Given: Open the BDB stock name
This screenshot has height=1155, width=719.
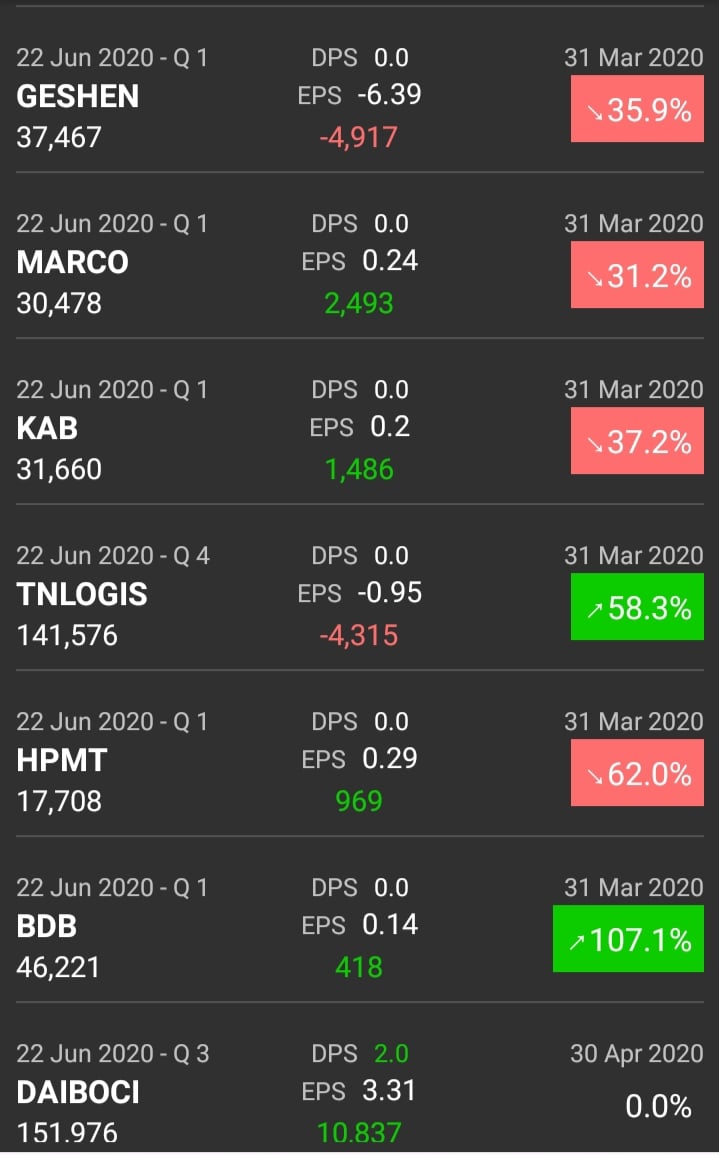Looking at the screenshot, I should [x=47, y=926].
